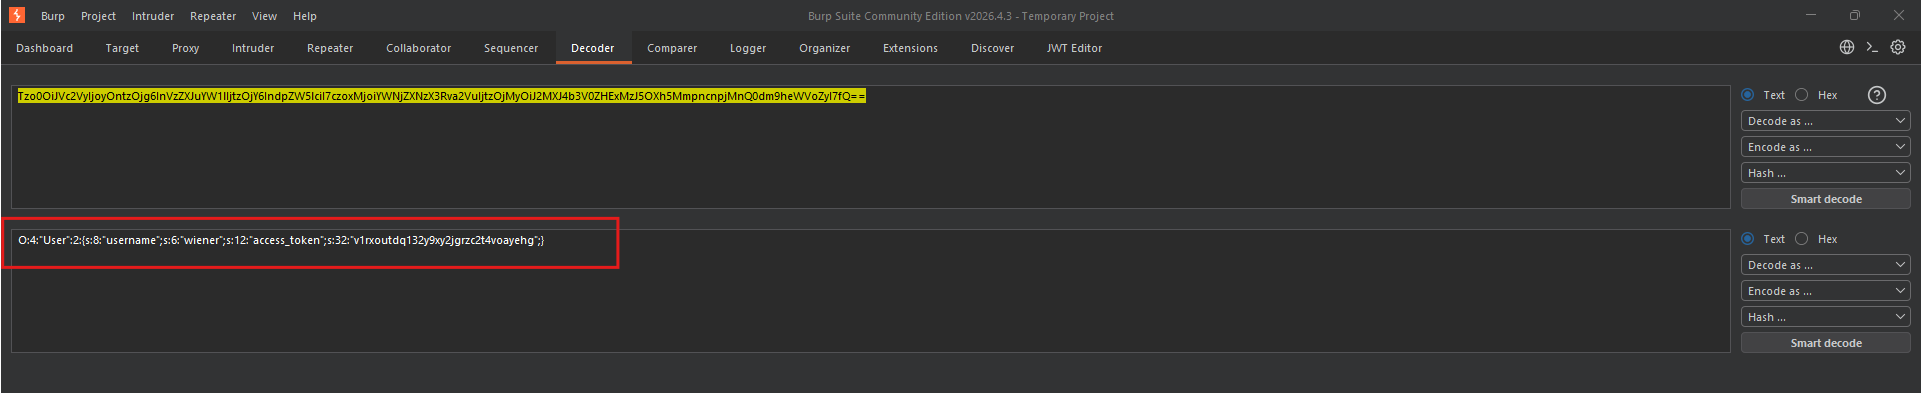The height and width of the screenshot is (393, 1921).
Task: Switch to the Discover tab
Action: click(x=992, y=48)
